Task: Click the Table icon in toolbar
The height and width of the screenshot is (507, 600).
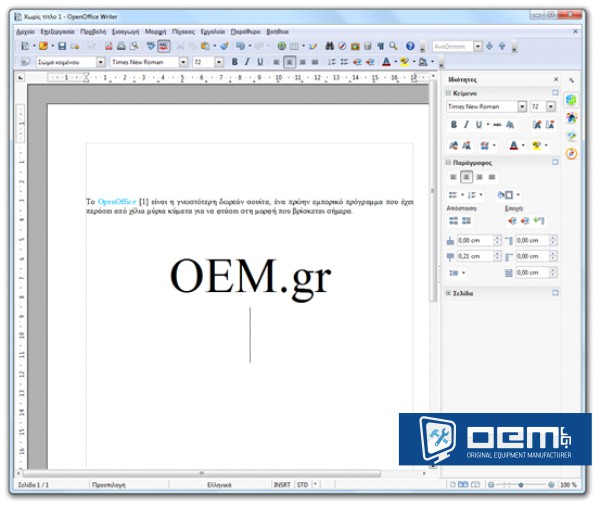Action: 294,46
